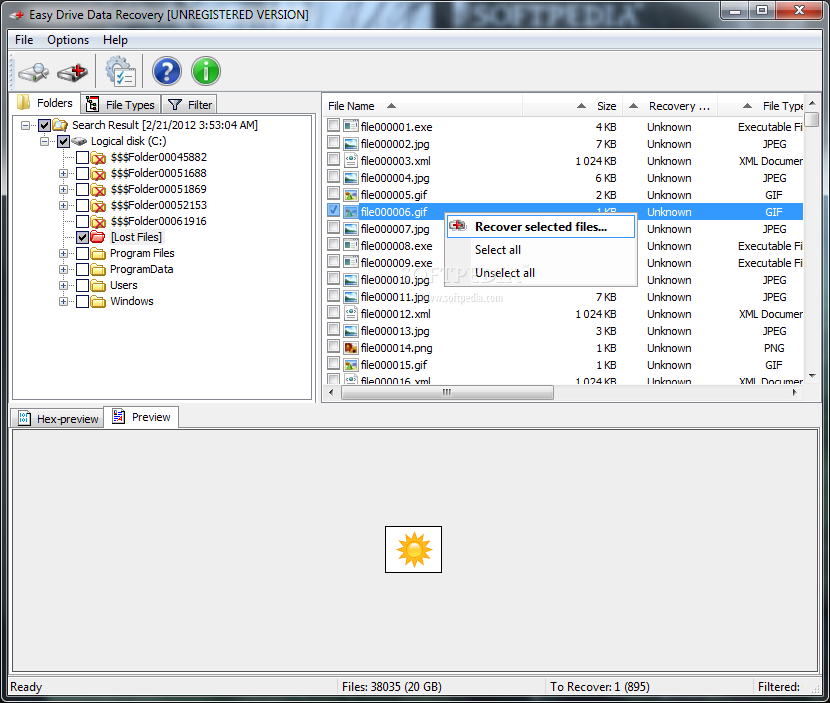The height and width of the screenshot is (703, 830).
Task: Click the recover drive red cross icon
Action: 73,72
